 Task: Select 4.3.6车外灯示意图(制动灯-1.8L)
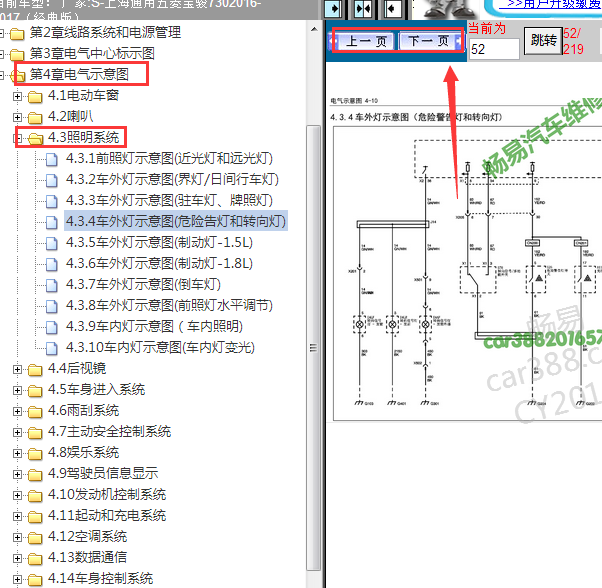coord(159,264)
